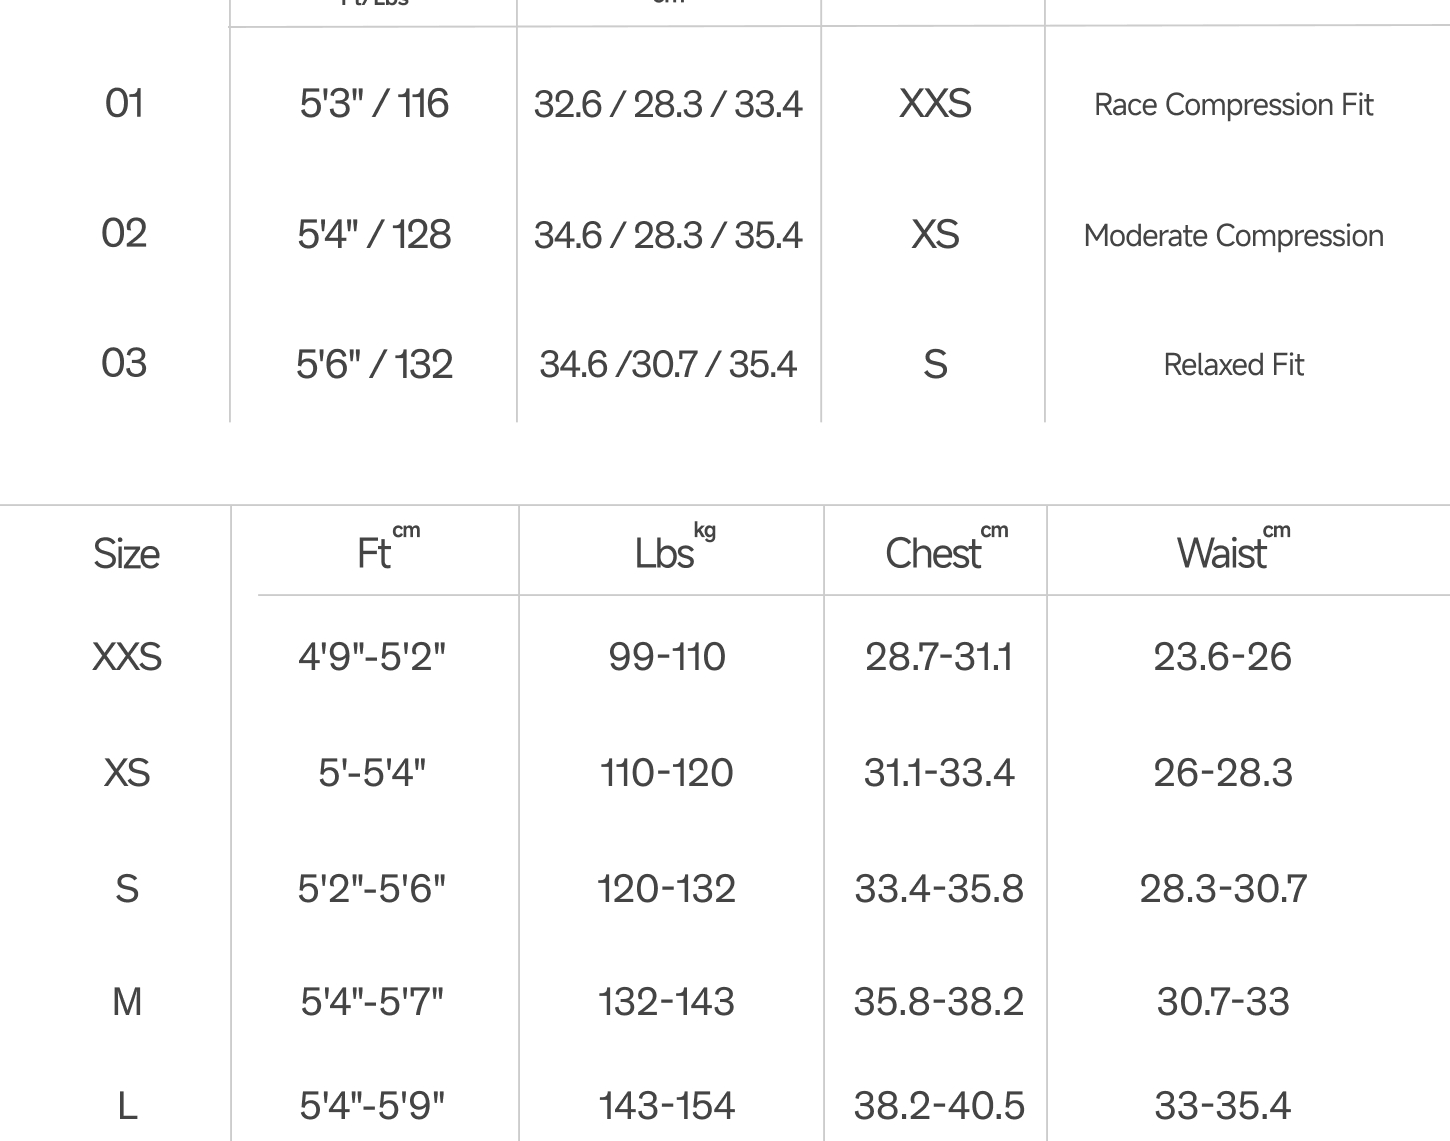Switch Chest column to cm unit
Image resolution: width=1450 pixels, height=1141 pixels.
[994, 531]
